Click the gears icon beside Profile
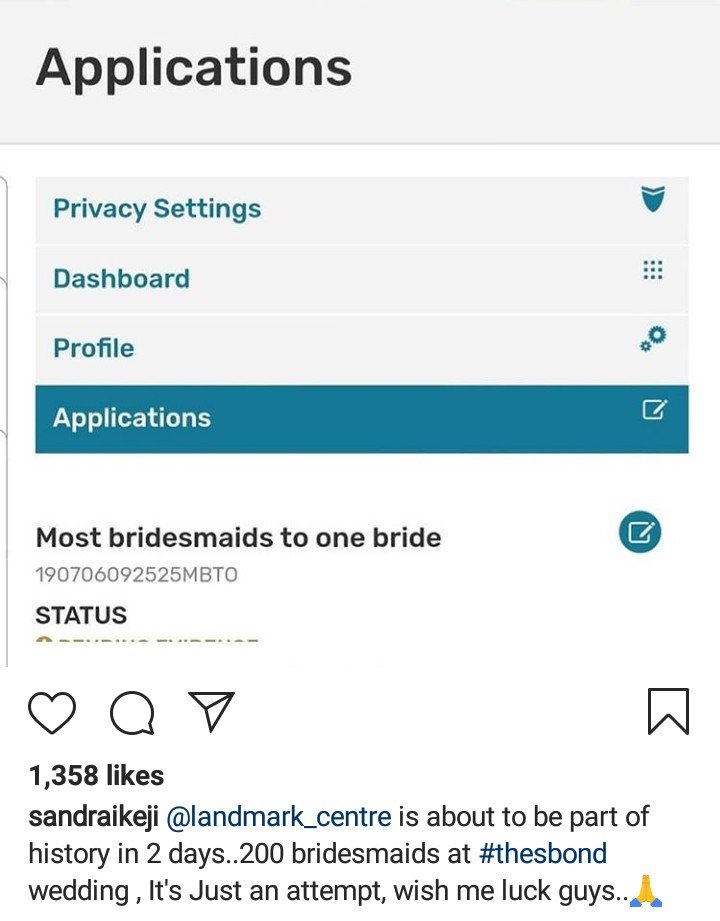This screenshot has height=921, width=720. [653, 340]
